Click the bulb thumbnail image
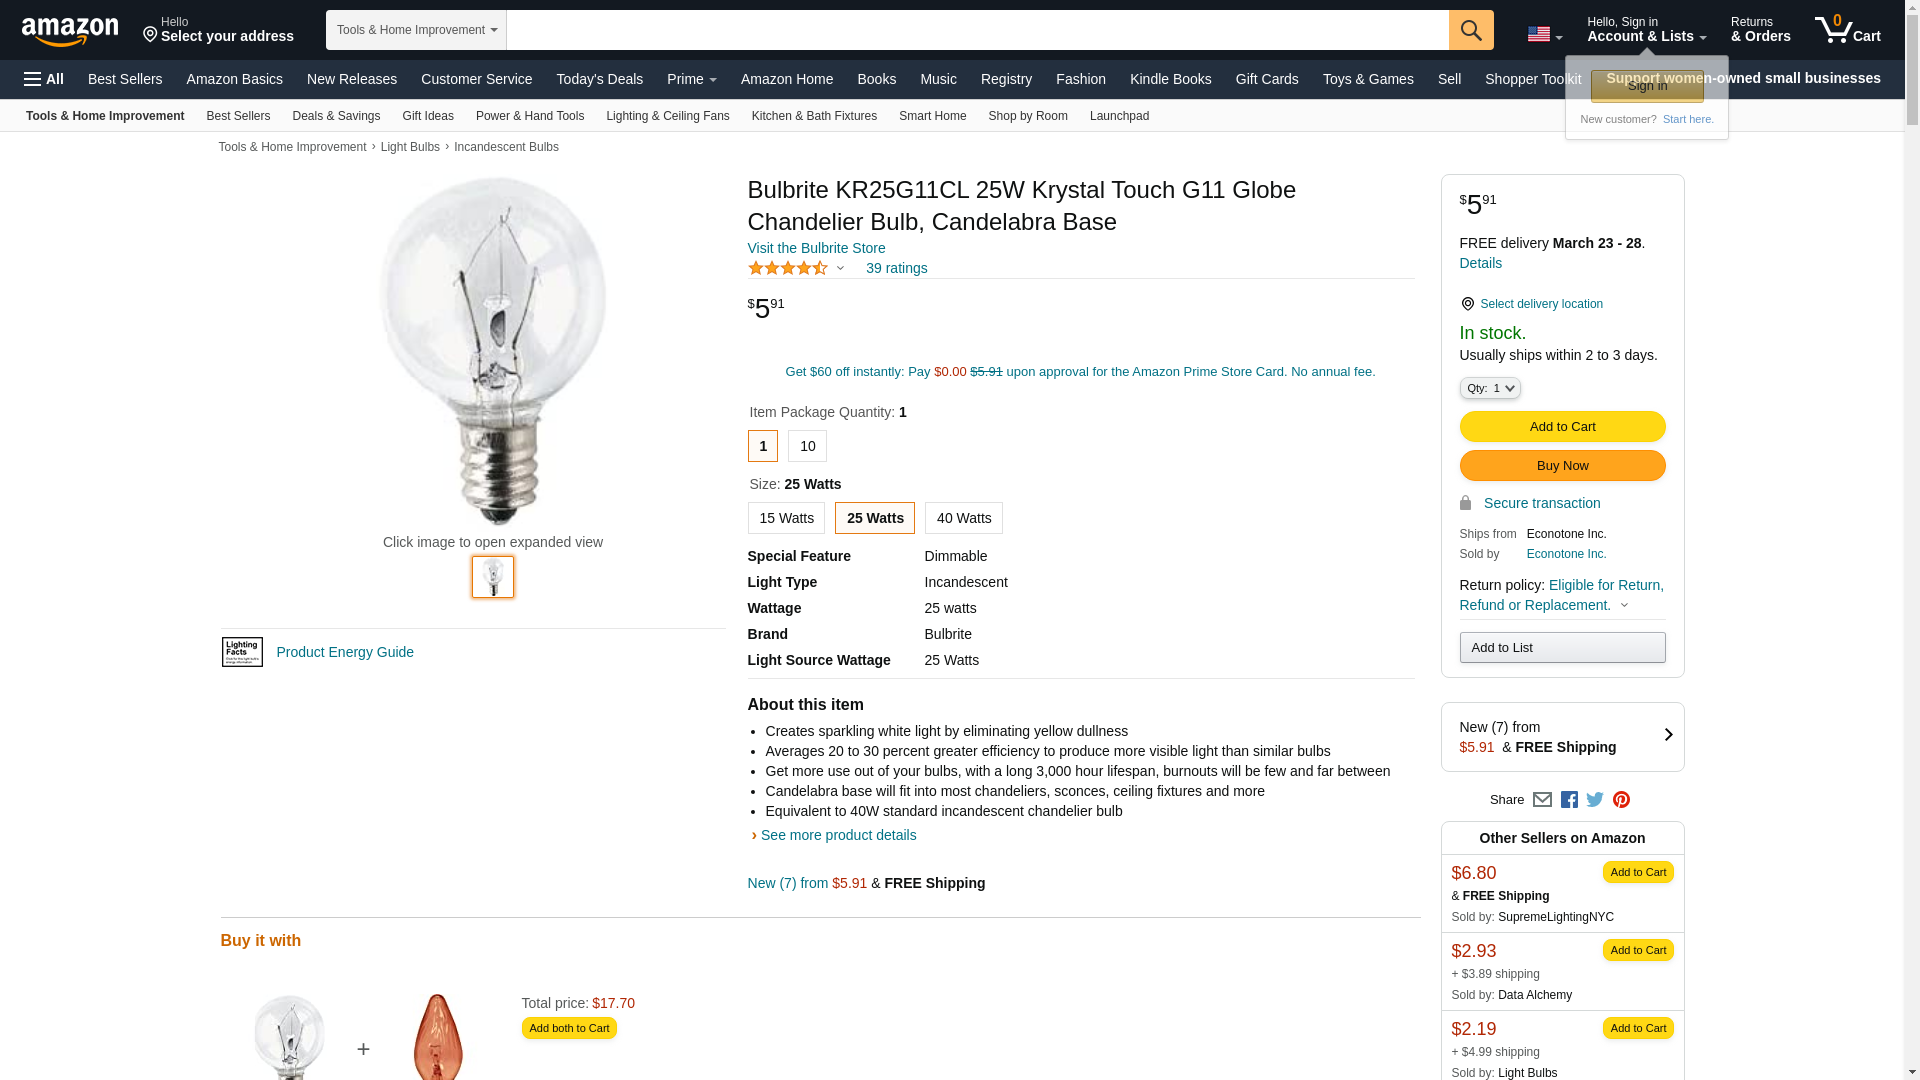This screenshot has width=1920, height=1080. 493,577
